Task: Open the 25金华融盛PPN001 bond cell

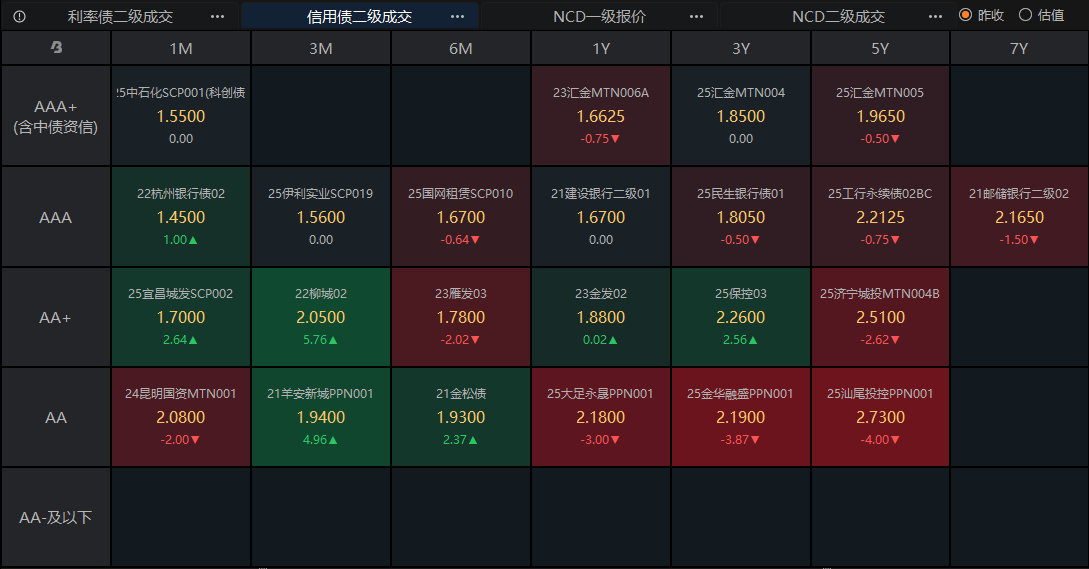Action: (740, 417)
